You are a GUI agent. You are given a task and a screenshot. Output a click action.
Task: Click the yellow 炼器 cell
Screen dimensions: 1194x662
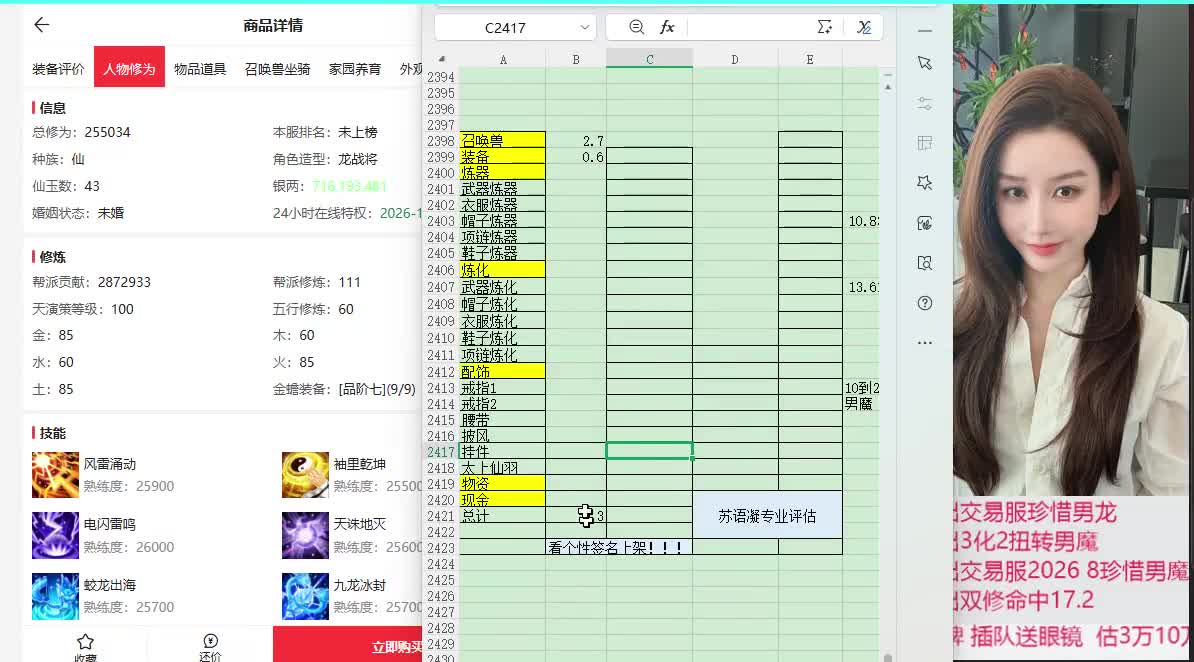(503, 172)
